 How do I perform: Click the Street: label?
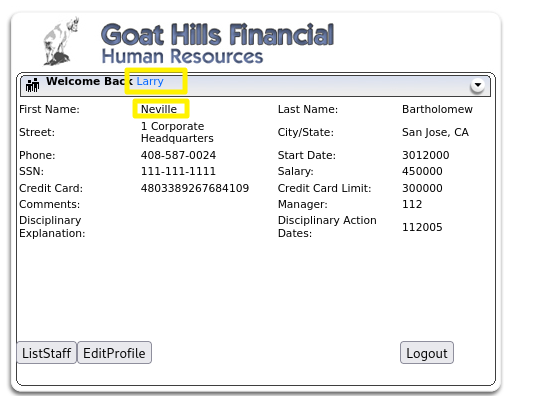[37, 132]
